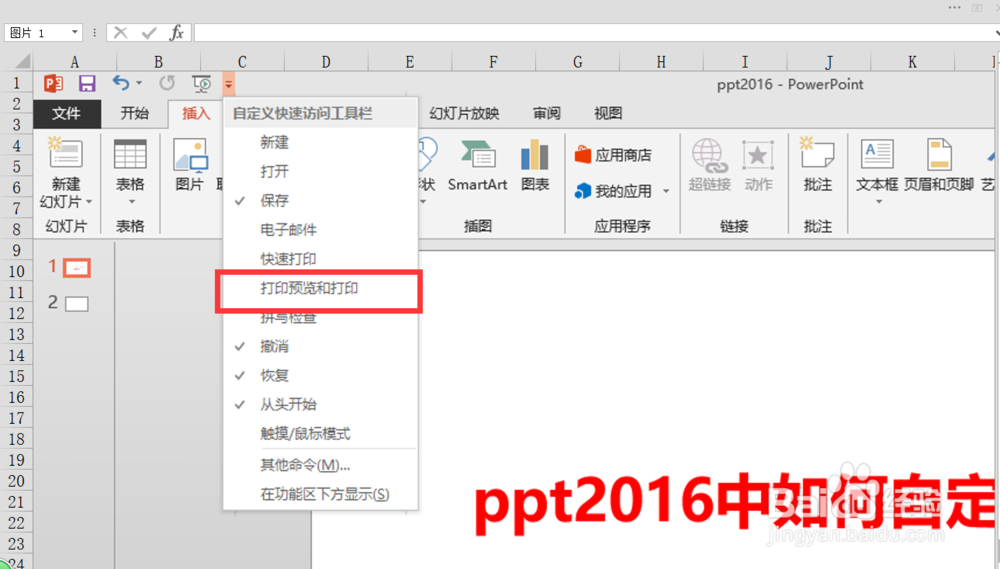Click Start From Beginning slideshow icon
The width and height of the screenshot is (1000, 569).
(202, 84)
